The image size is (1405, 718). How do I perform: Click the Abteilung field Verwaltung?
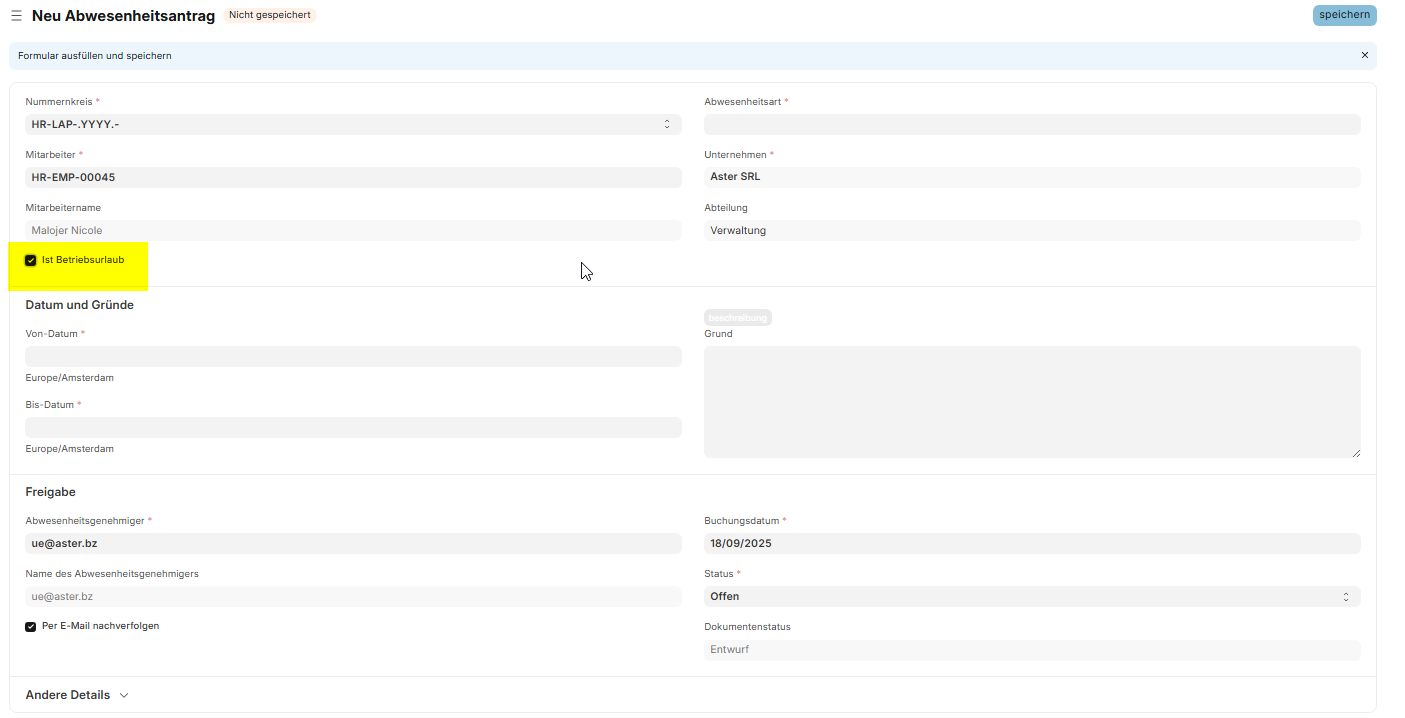1032,230
